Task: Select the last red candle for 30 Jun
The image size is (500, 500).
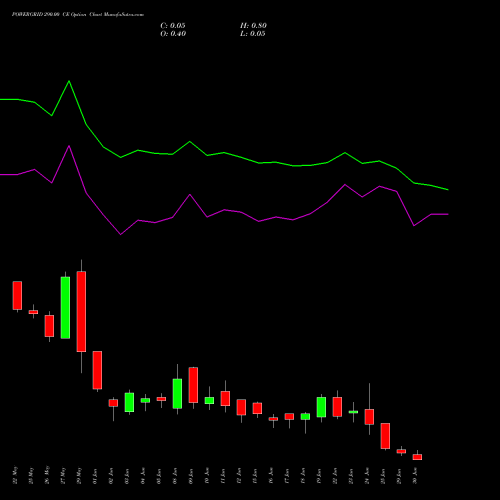Action: click(417, 457)
